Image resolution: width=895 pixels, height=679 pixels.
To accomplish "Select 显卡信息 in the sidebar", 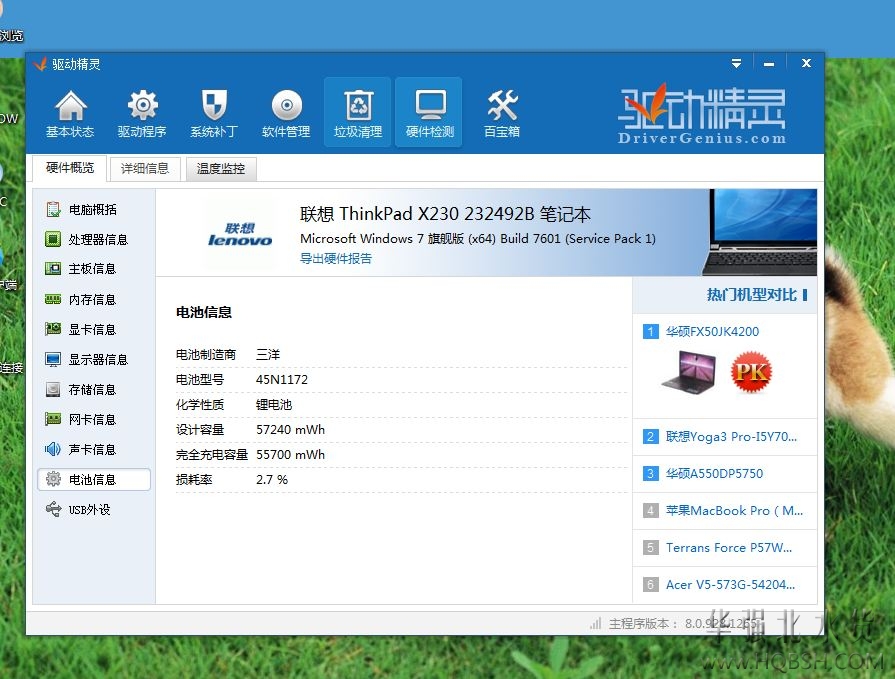I will 94,329.
